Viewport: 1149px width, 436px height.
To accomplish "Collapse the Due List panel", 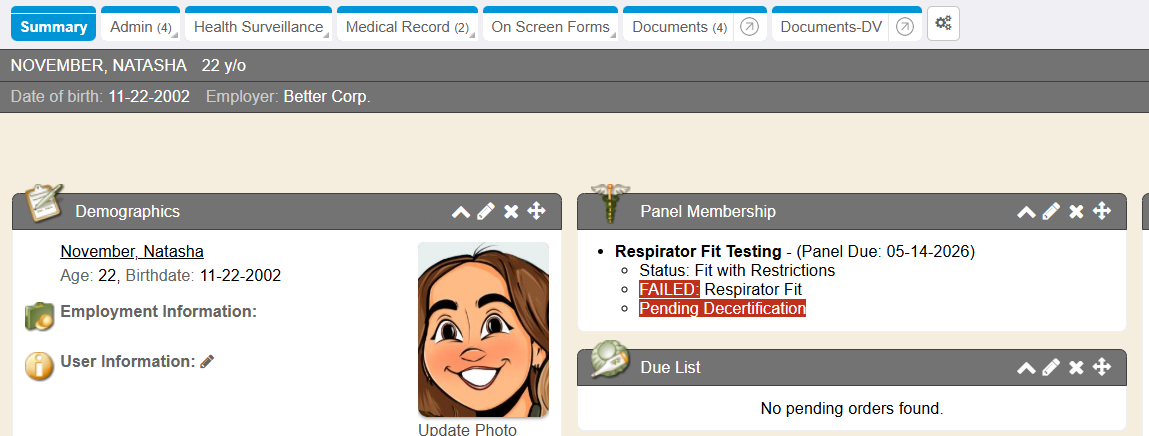I will tap(1026, 367).
